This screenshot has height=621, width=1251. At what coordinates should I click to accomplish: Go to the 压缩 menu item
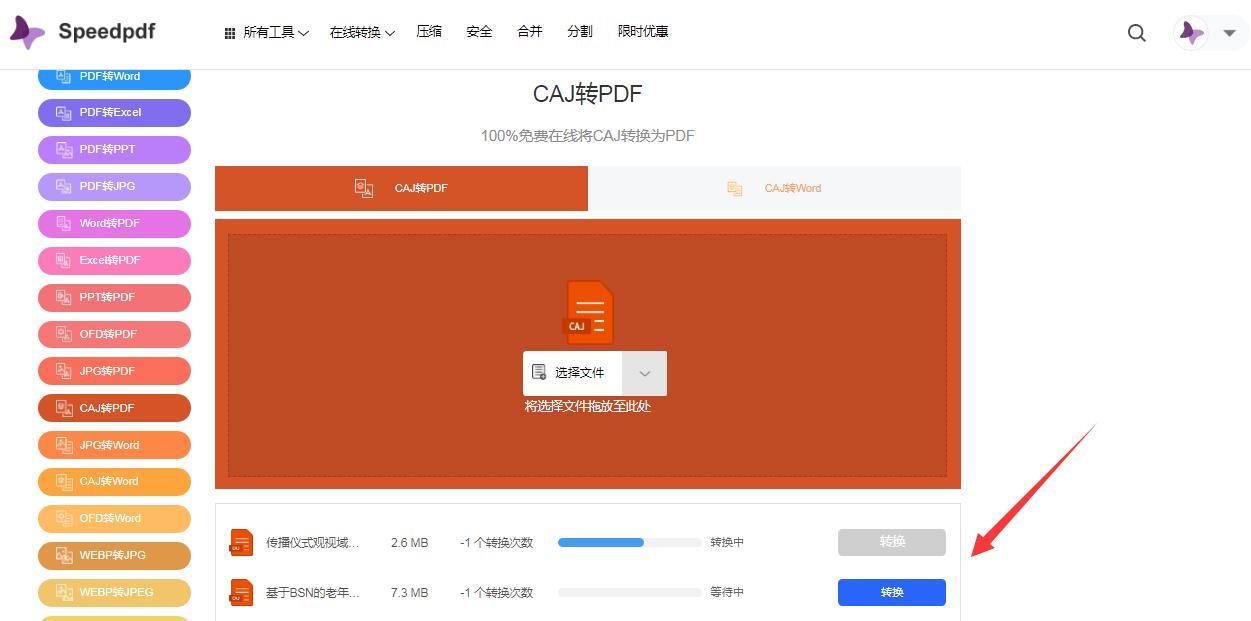[429, 32]
